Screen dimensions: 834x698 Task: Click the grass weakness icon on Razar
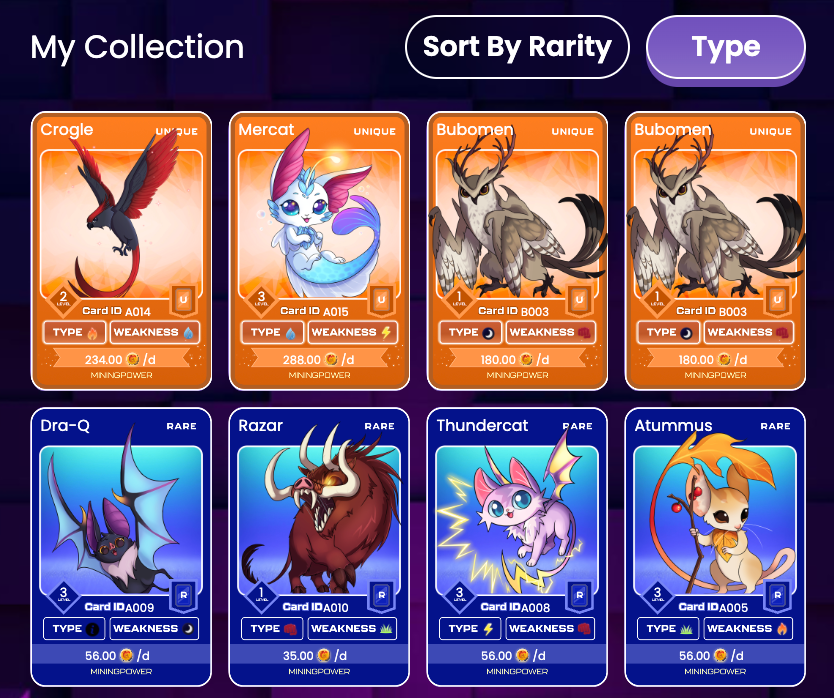tap(386, 629)
